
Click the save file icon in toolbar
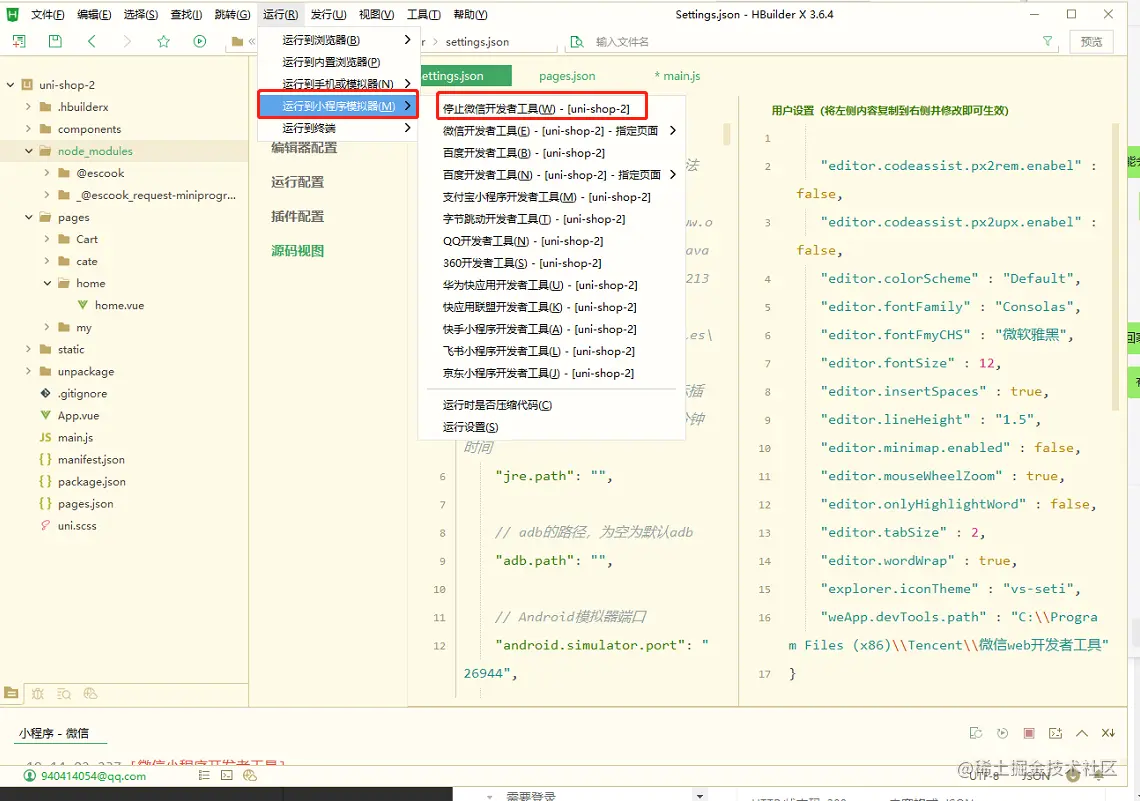pyautogui.click(x=55, y=41)
